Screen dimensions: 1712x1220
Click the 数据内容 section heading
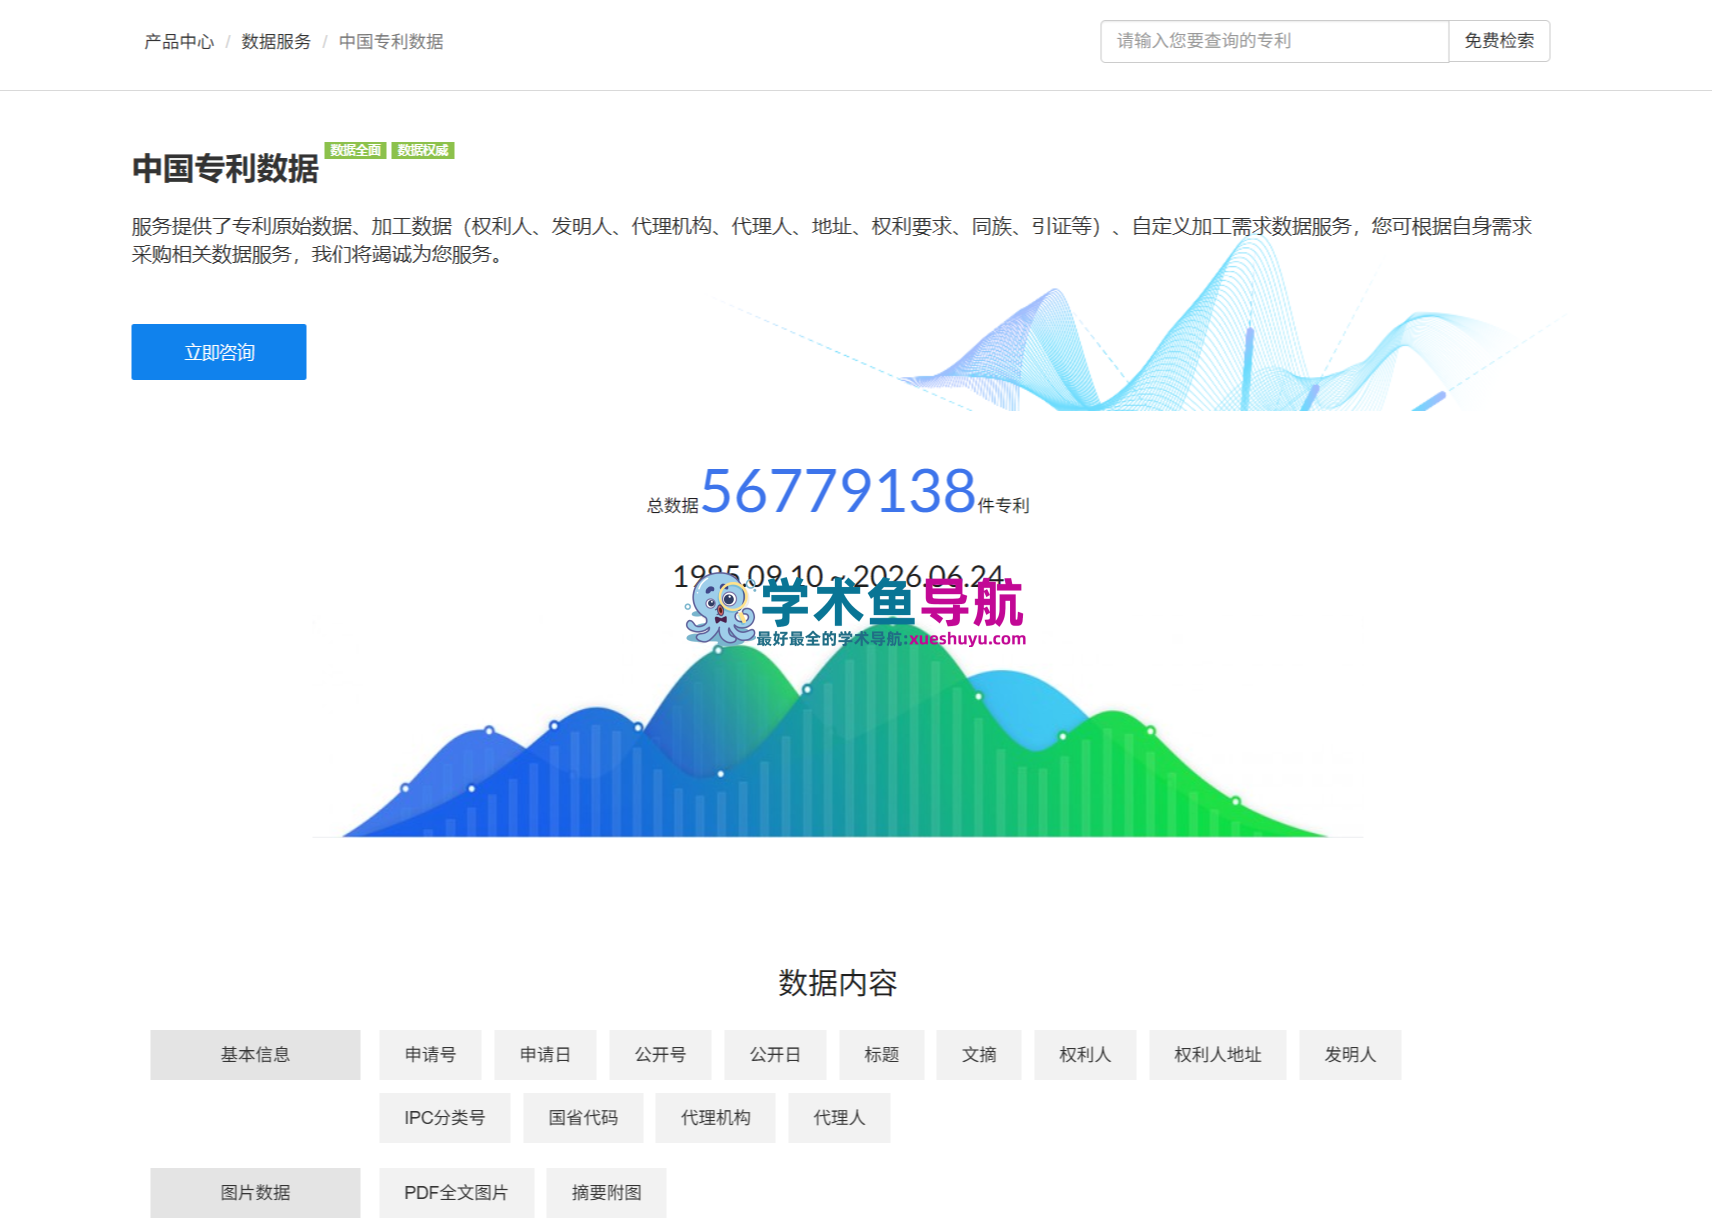(838, 983)
